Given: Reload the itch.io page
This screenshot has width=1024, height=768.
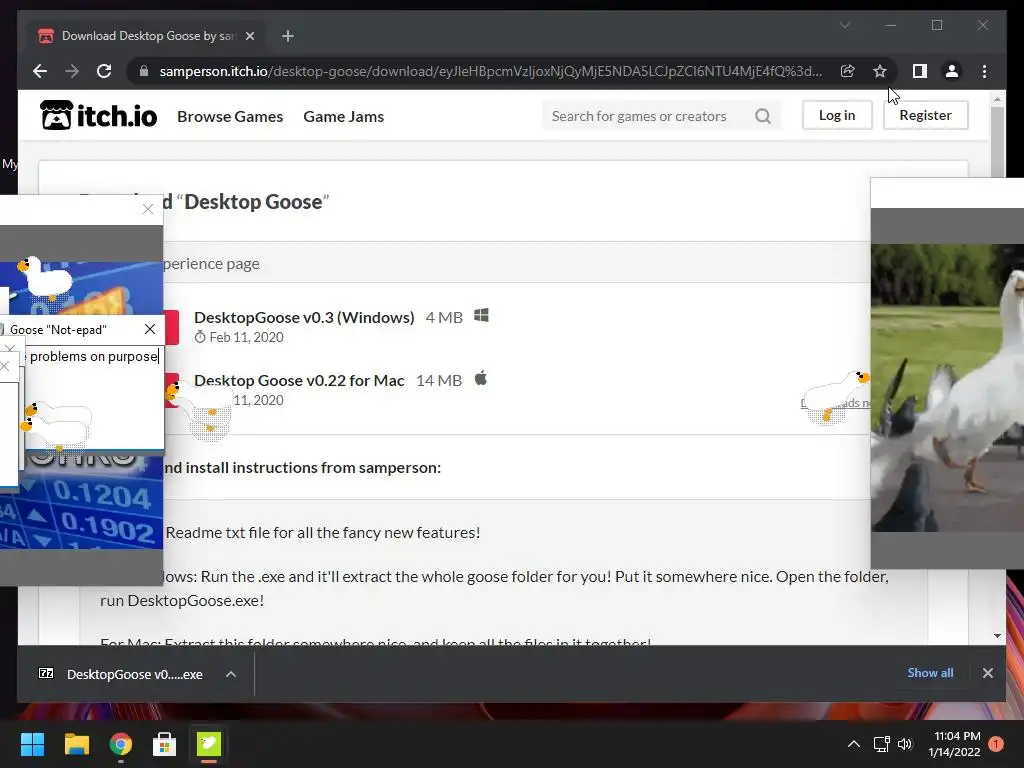Looking at the screenshot, I should click(x=104, y=71).
